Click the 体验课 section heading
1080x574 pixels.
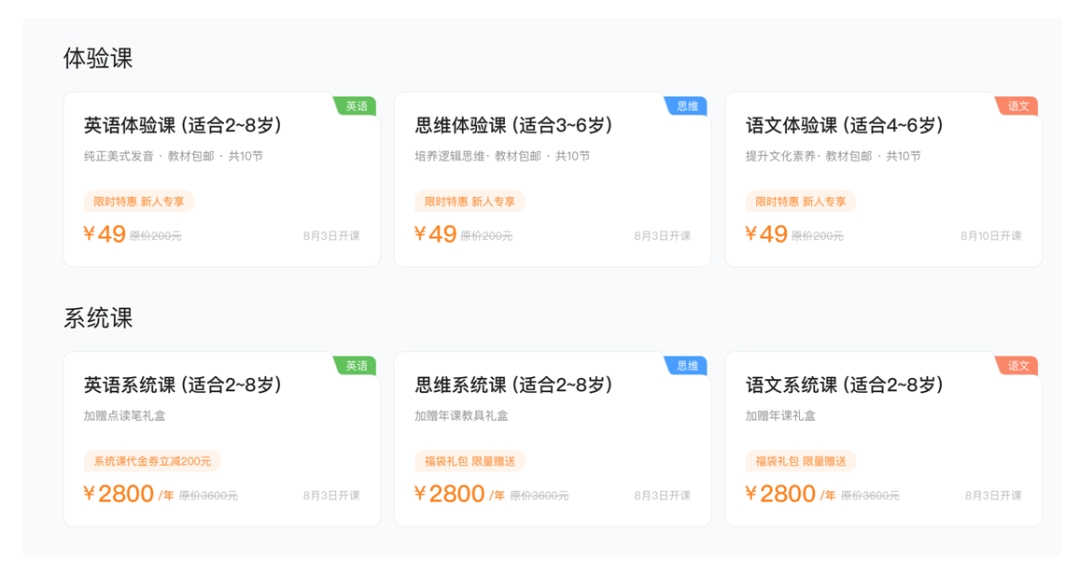tap(98, 59)
